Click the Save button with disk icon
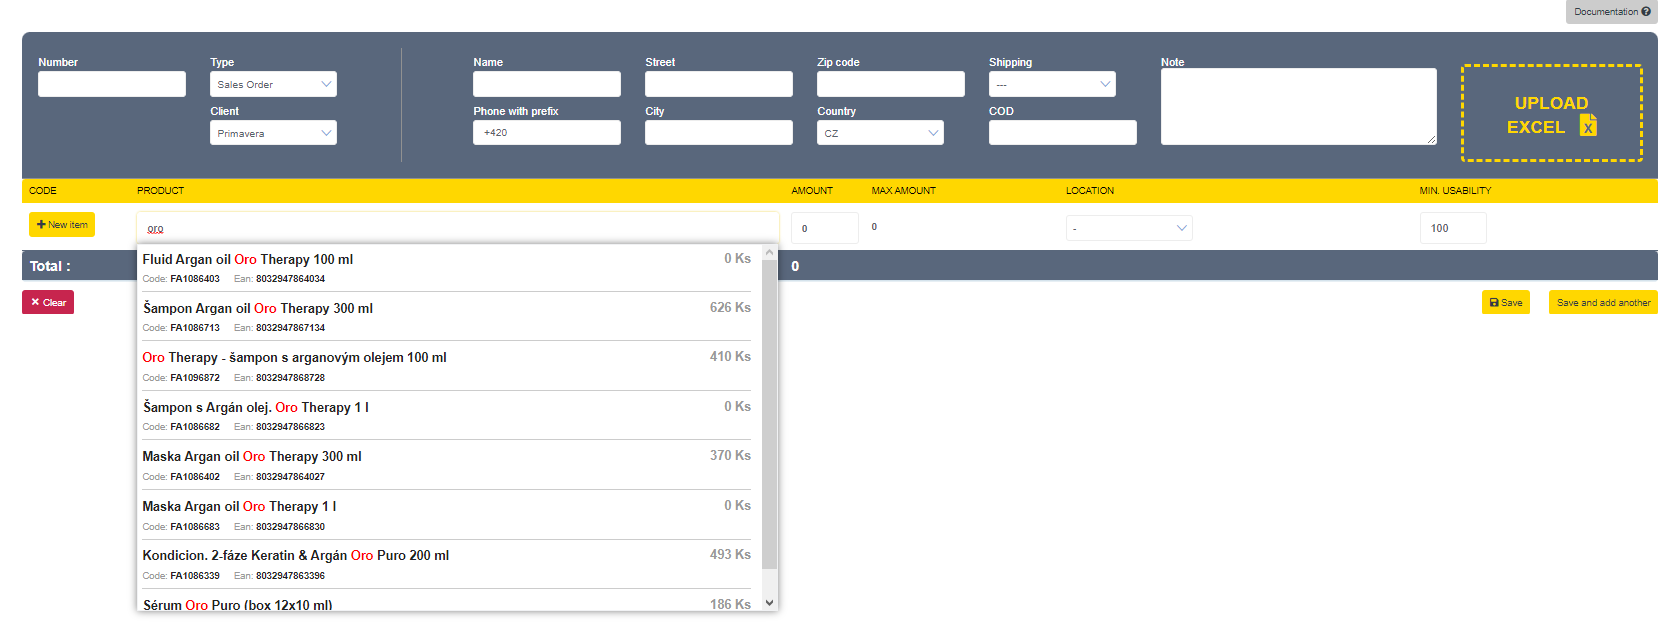This screenshot has width=1667, height=630. pos(1505,303)
